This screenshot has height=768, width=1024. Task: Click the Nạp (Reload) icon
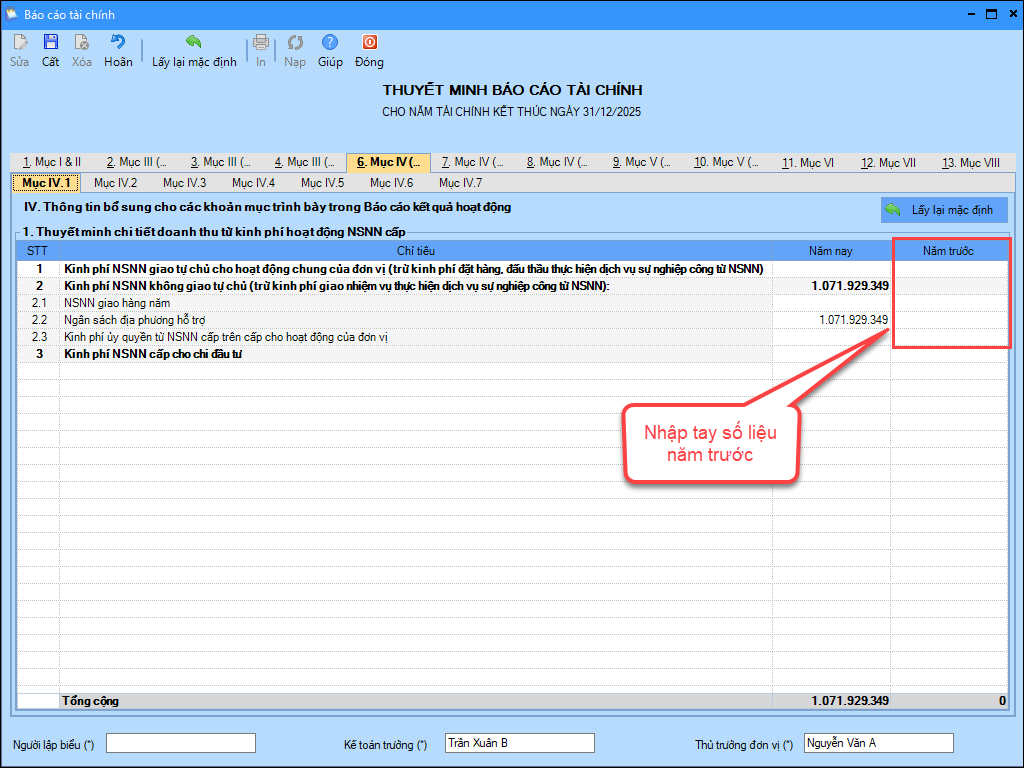pos(295,43)
